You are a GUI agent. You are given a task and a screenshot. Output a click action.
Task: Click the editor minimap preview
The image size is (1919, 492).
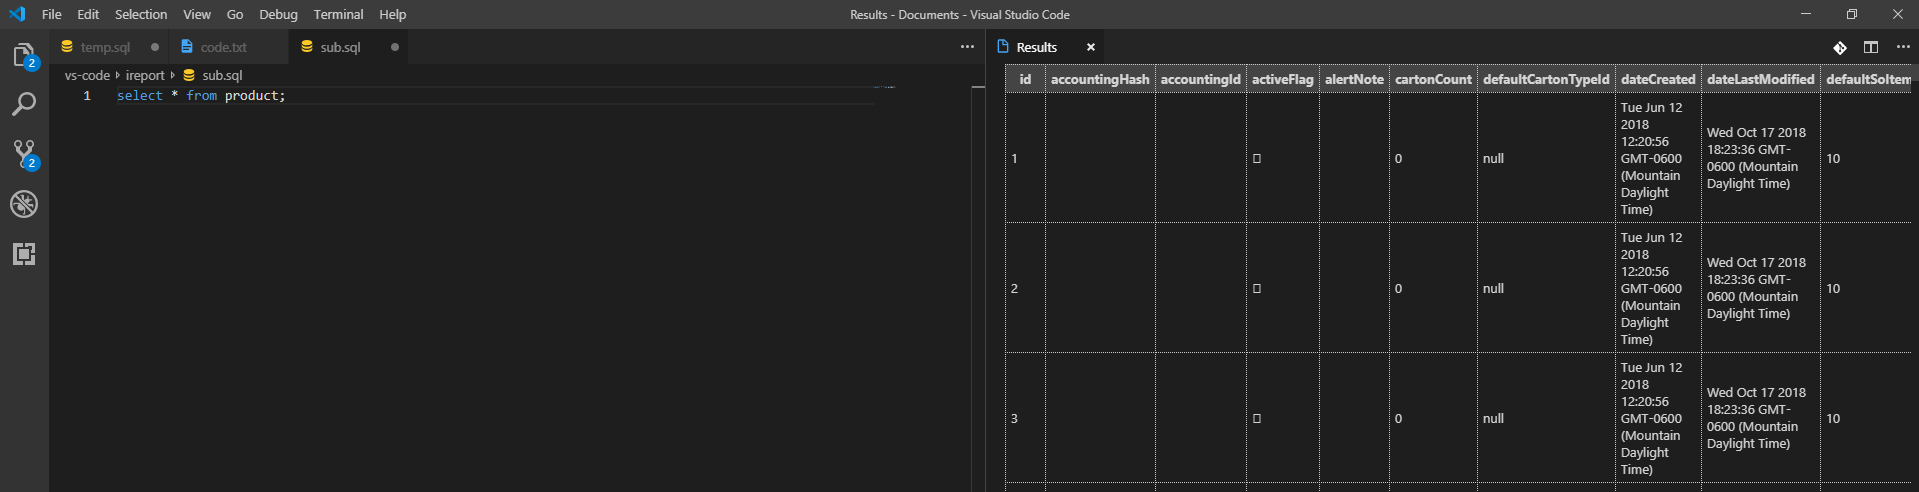(x=884, y=88)
